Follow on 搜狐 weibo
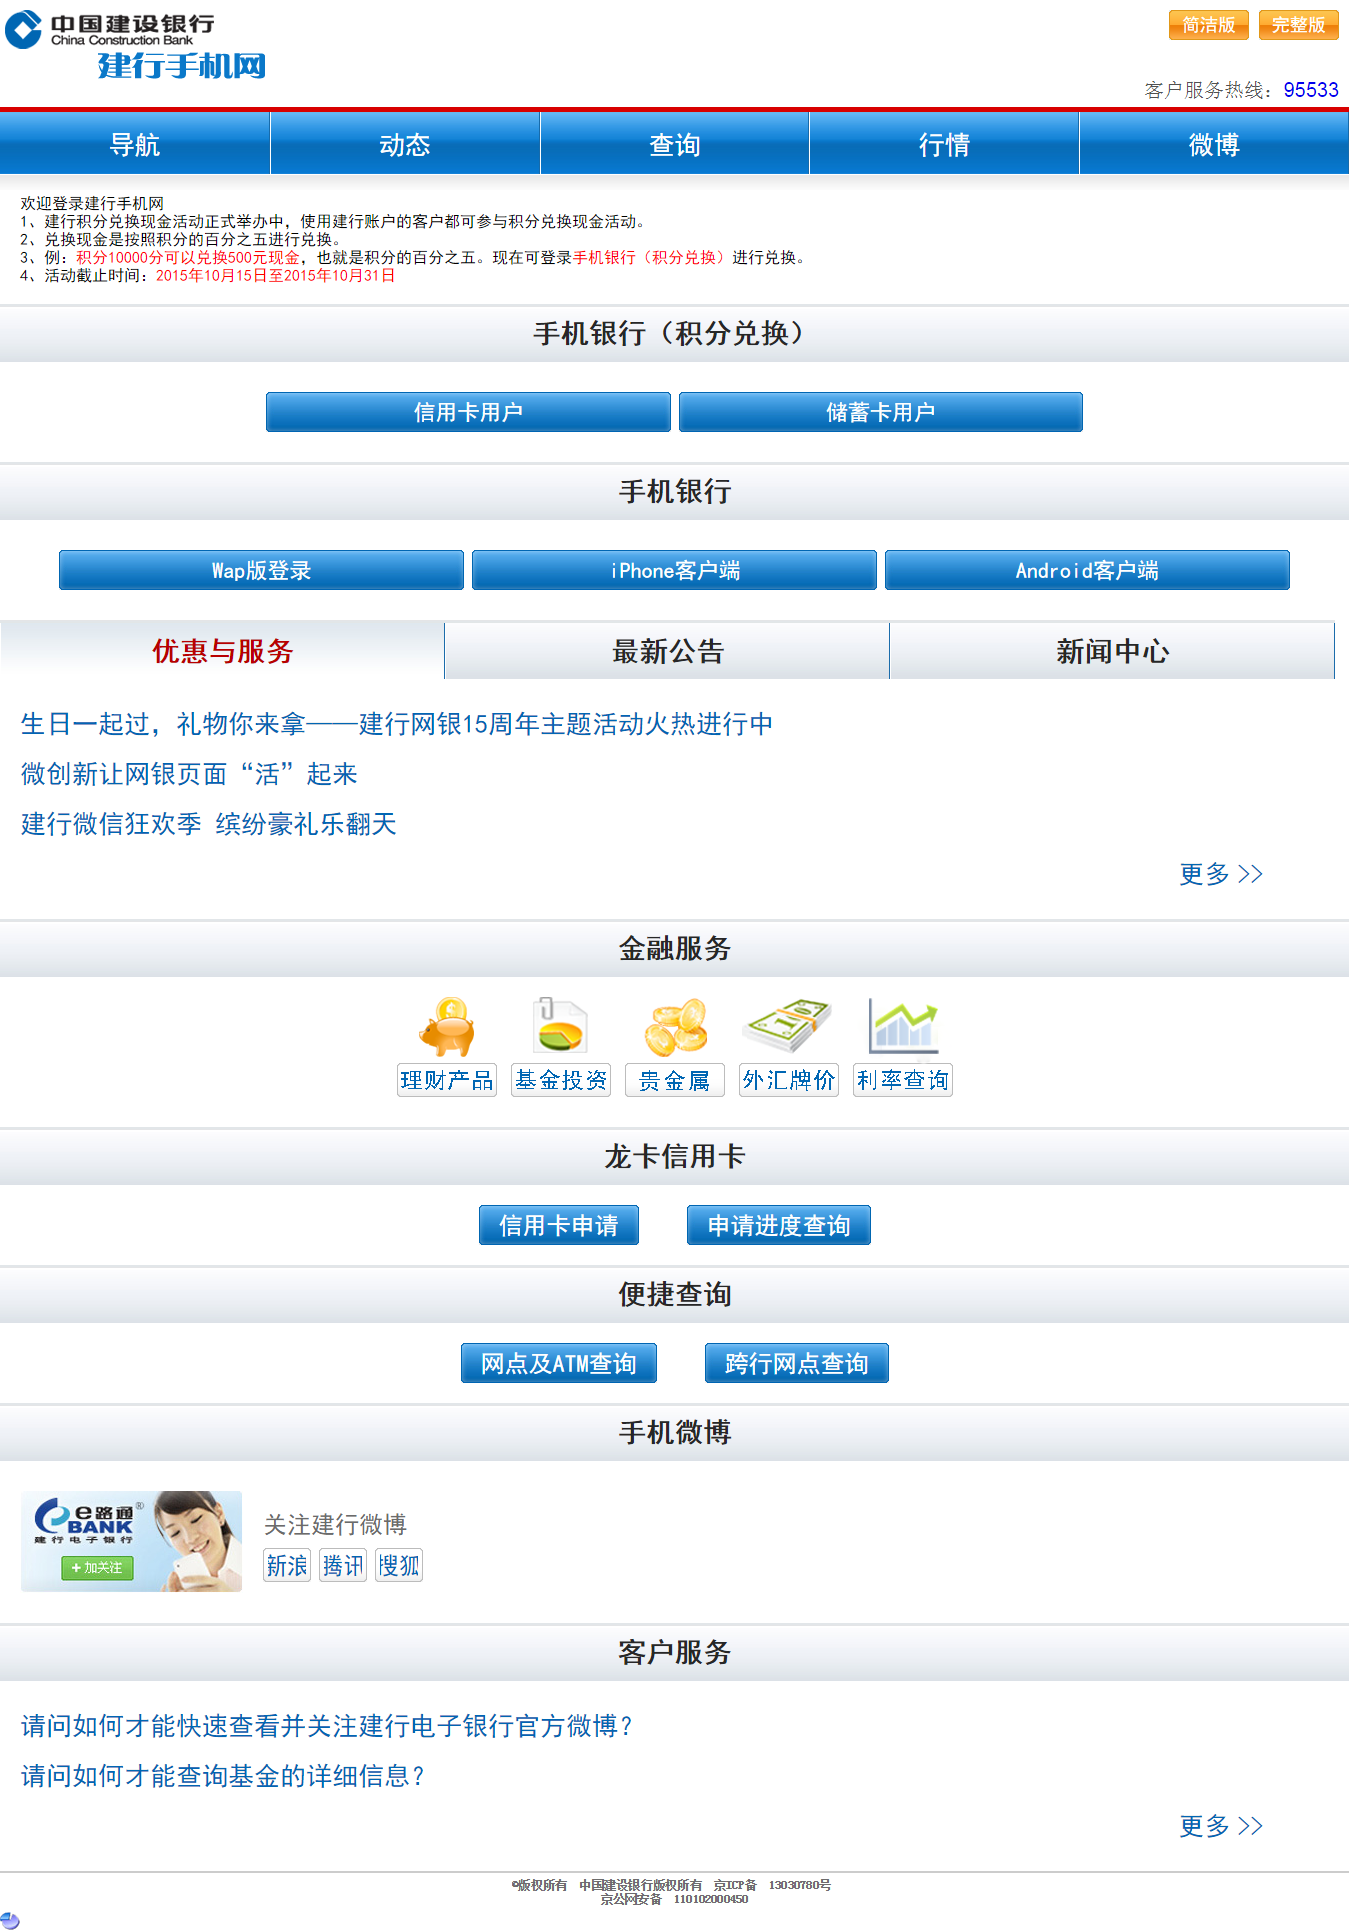Viewport: 1349px width, 1931px height. tap(399, 1565)
